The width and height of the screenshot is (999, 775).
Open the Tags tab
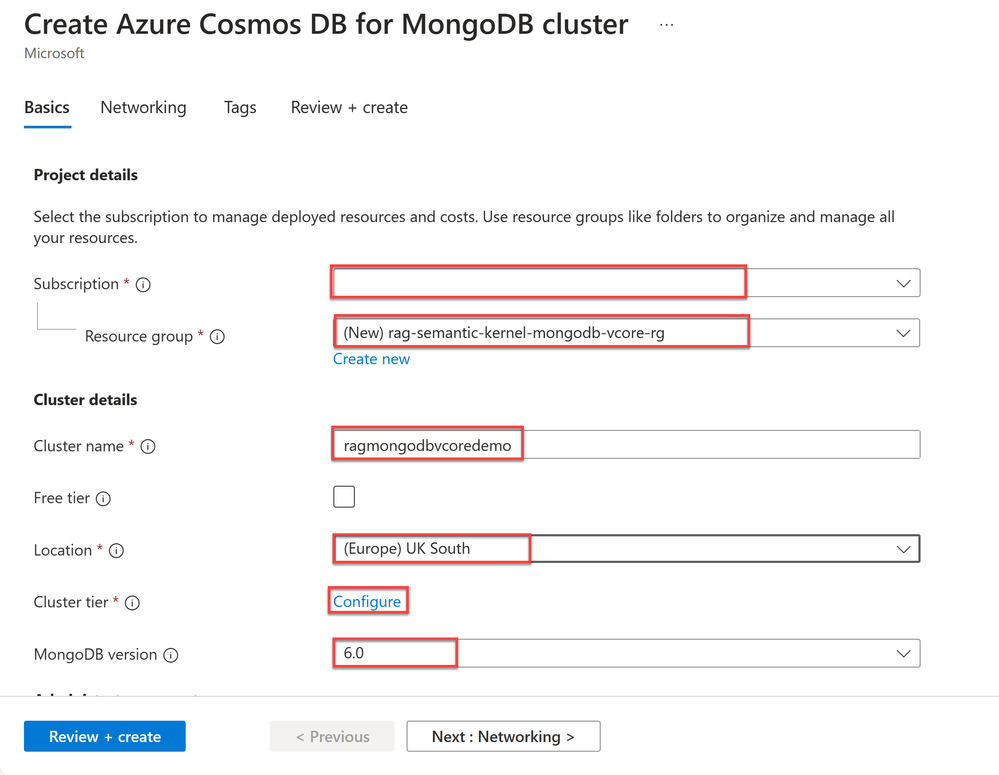click(x=240, y=108)
